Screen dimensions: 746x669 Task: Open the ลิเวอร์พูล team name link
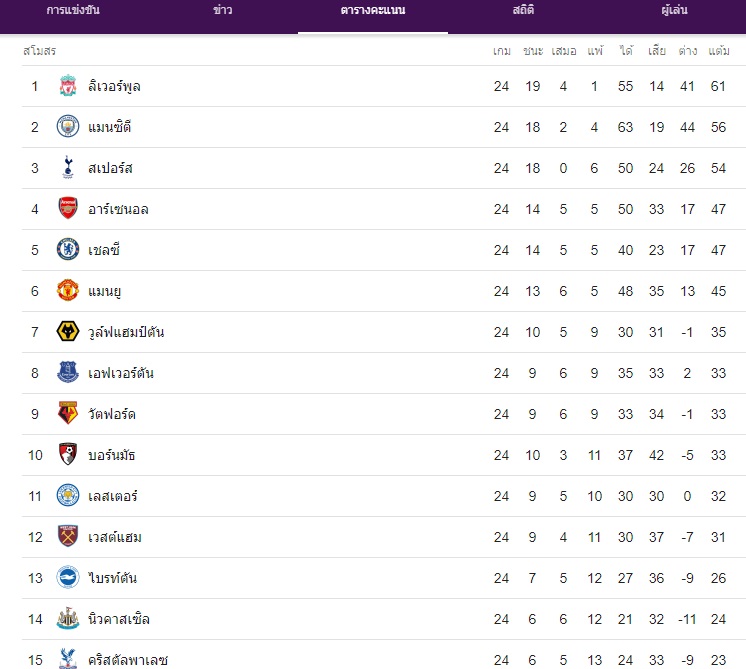coord(114,86)
